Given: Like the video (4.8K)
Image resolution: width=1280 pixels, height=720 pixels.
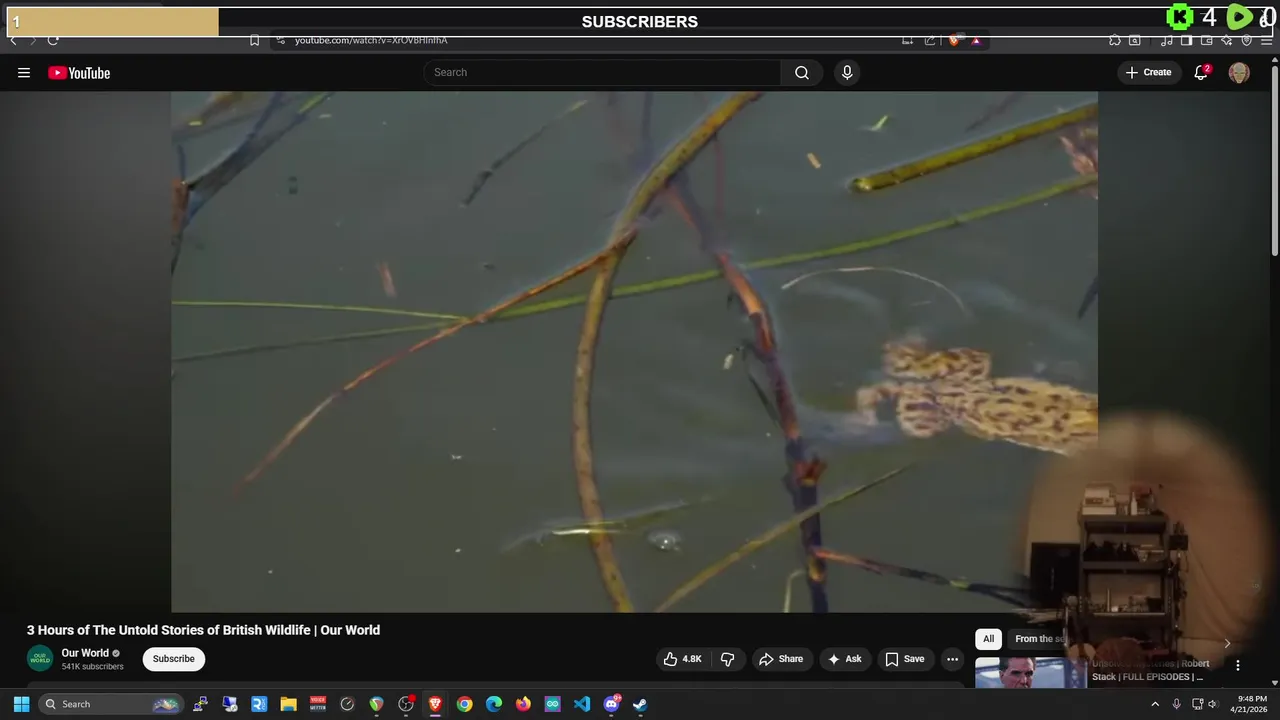Looking at the screenshot, I should tap(683, 659).
